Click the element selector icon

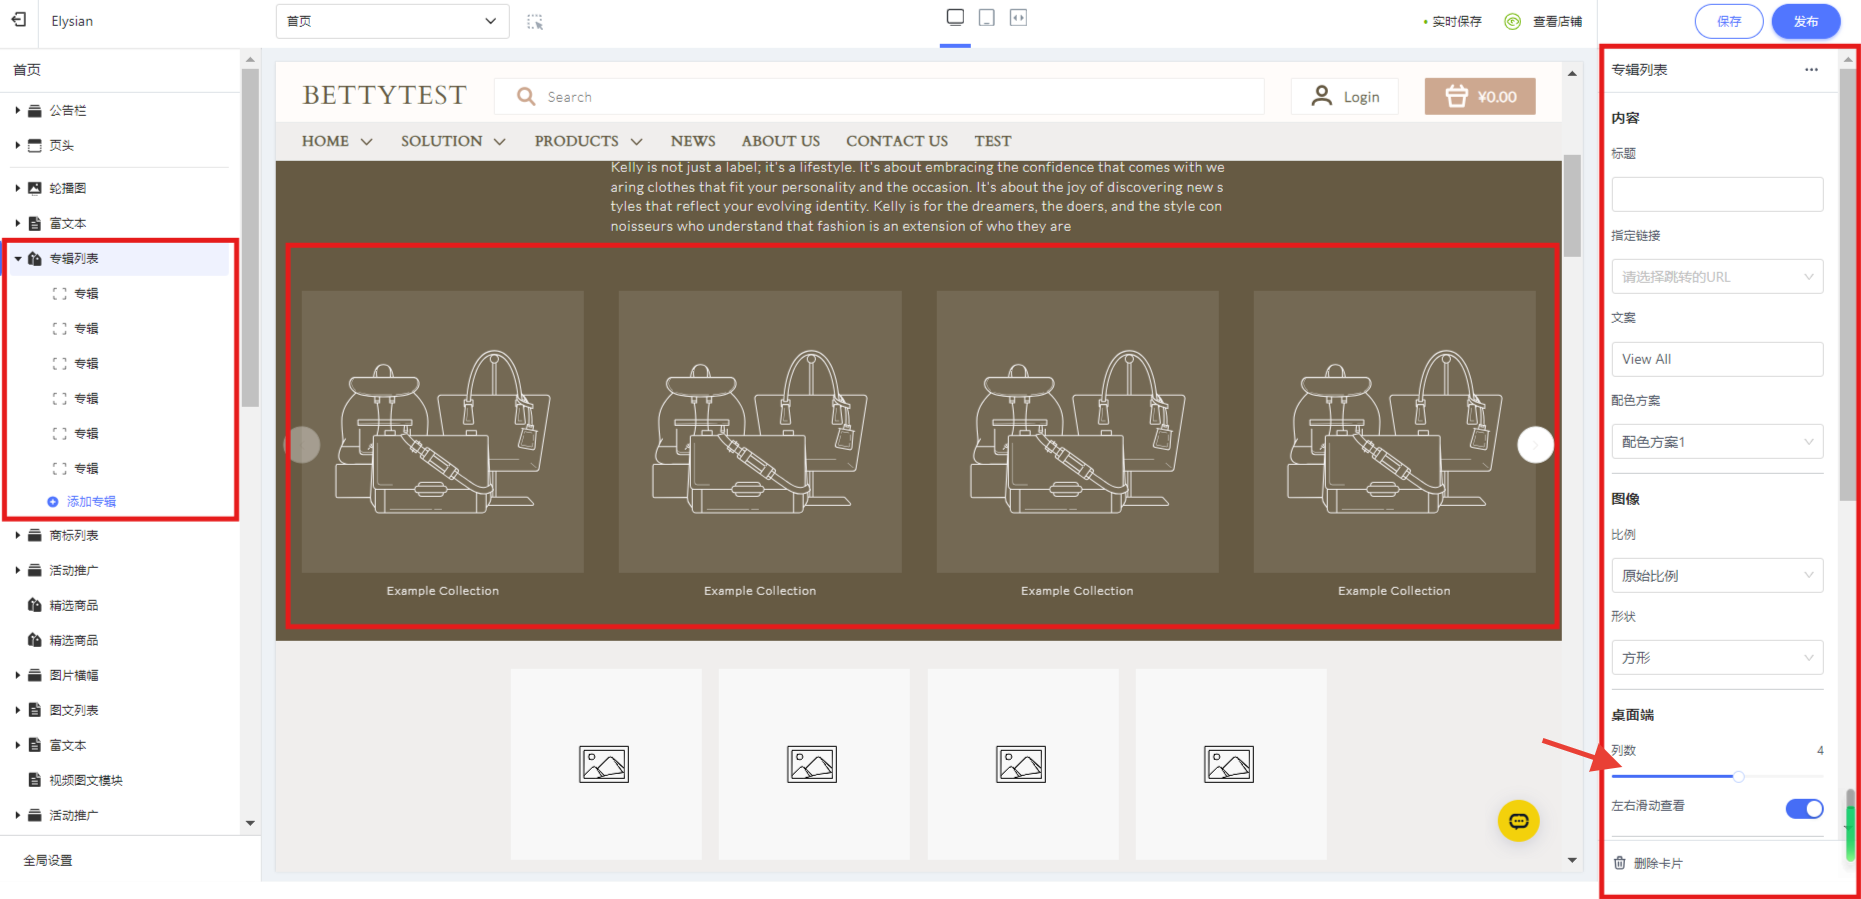[x=535, y=22]
